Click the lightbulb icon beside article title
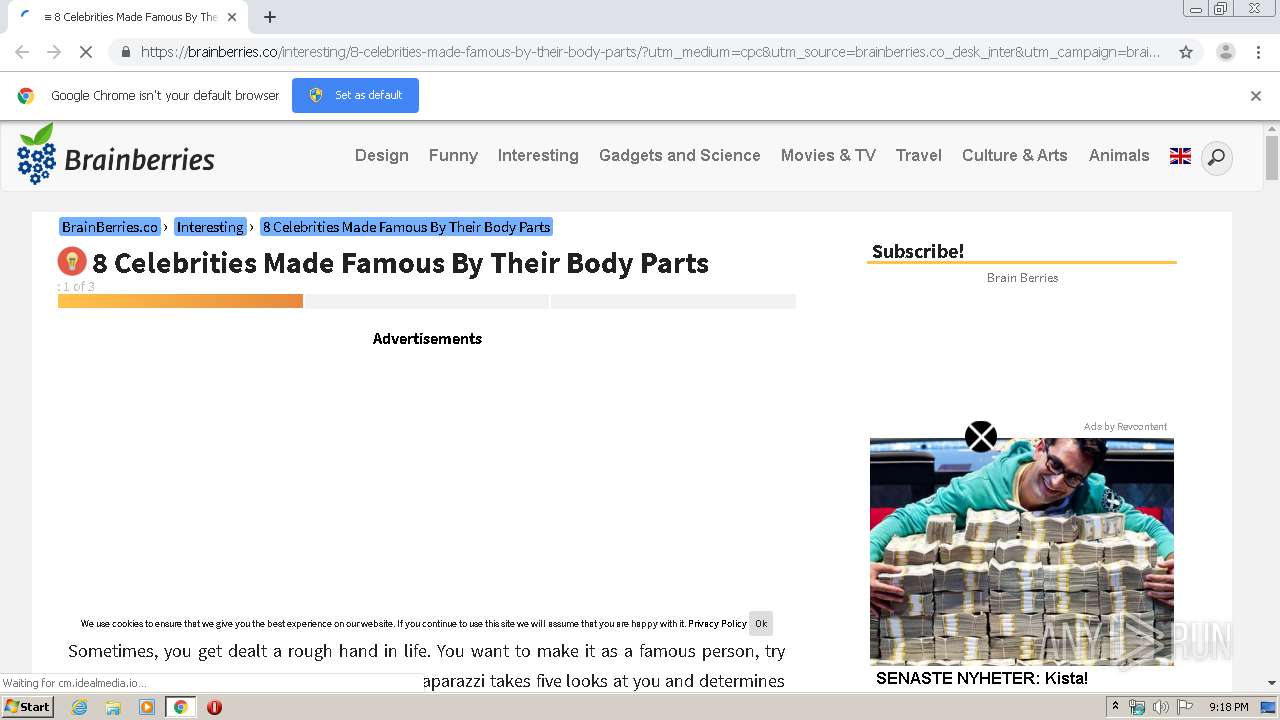 pos(72,262)
